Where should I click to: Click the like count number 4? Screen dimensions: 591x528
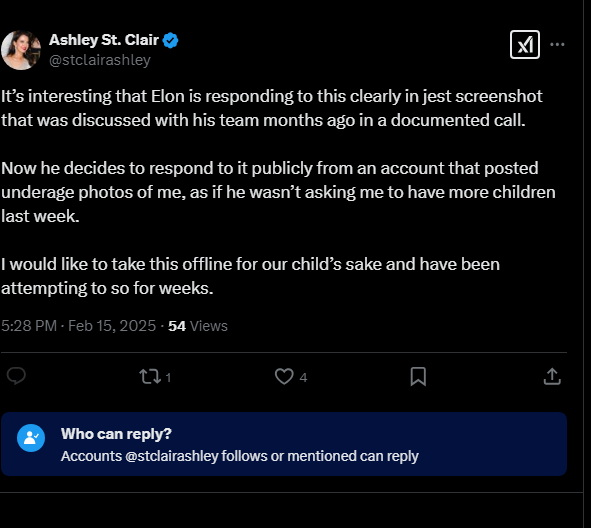303,378
